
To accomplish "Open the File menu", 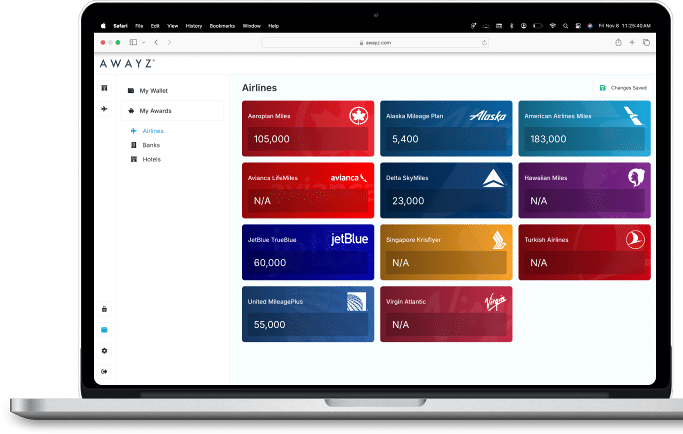I will tap(139, 26).
